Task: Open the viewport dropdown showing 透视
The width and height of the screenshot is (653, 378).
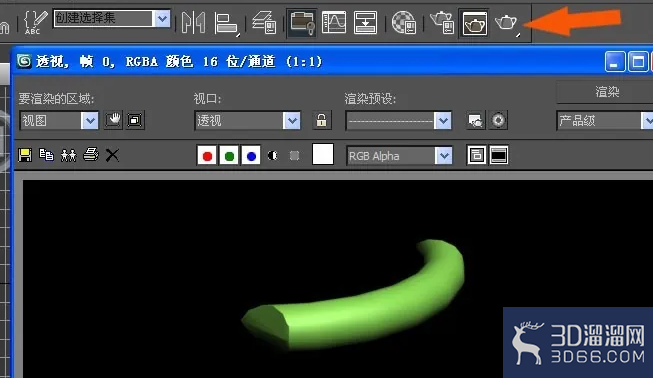Action: tap(247, 121)
